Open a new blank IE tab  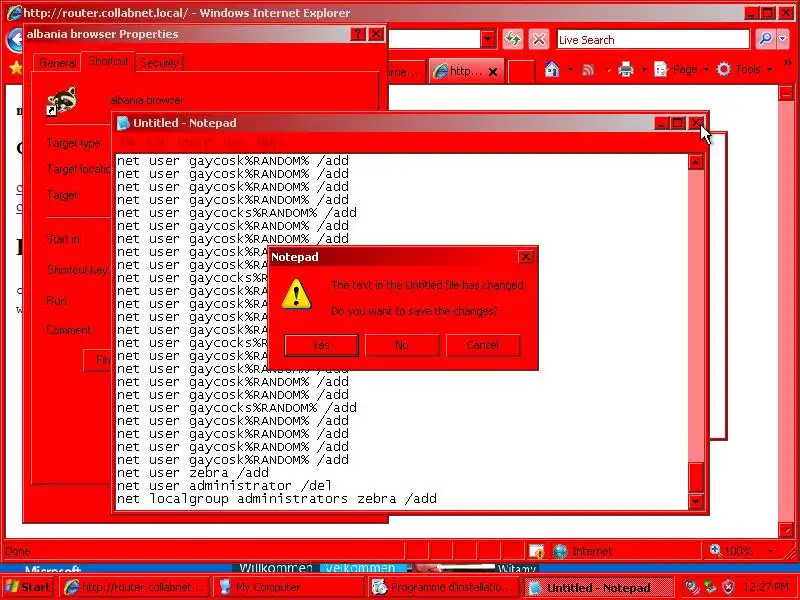(x=521, y=71)
